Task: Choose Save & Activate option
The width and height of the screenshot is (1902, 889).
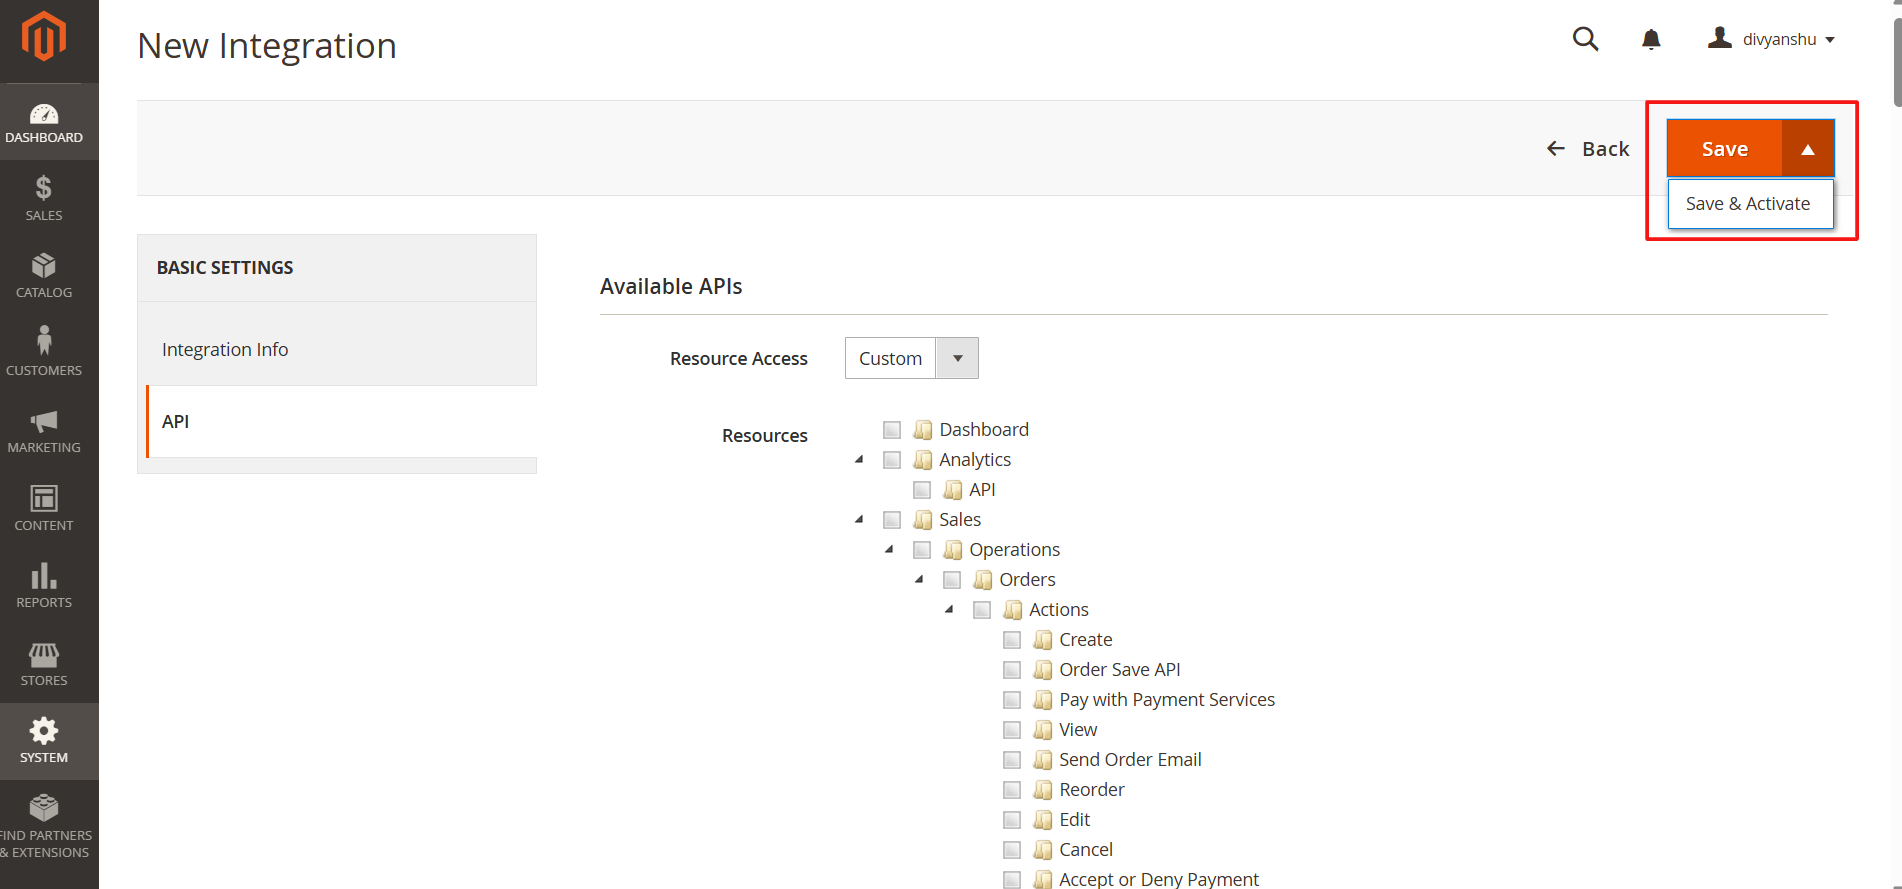Action: coord(1748,204)
